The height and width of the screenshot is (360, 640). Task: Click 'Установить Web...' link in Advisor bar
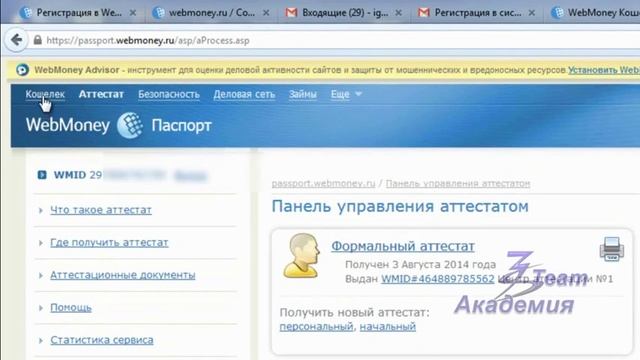(x=604, y=70)
